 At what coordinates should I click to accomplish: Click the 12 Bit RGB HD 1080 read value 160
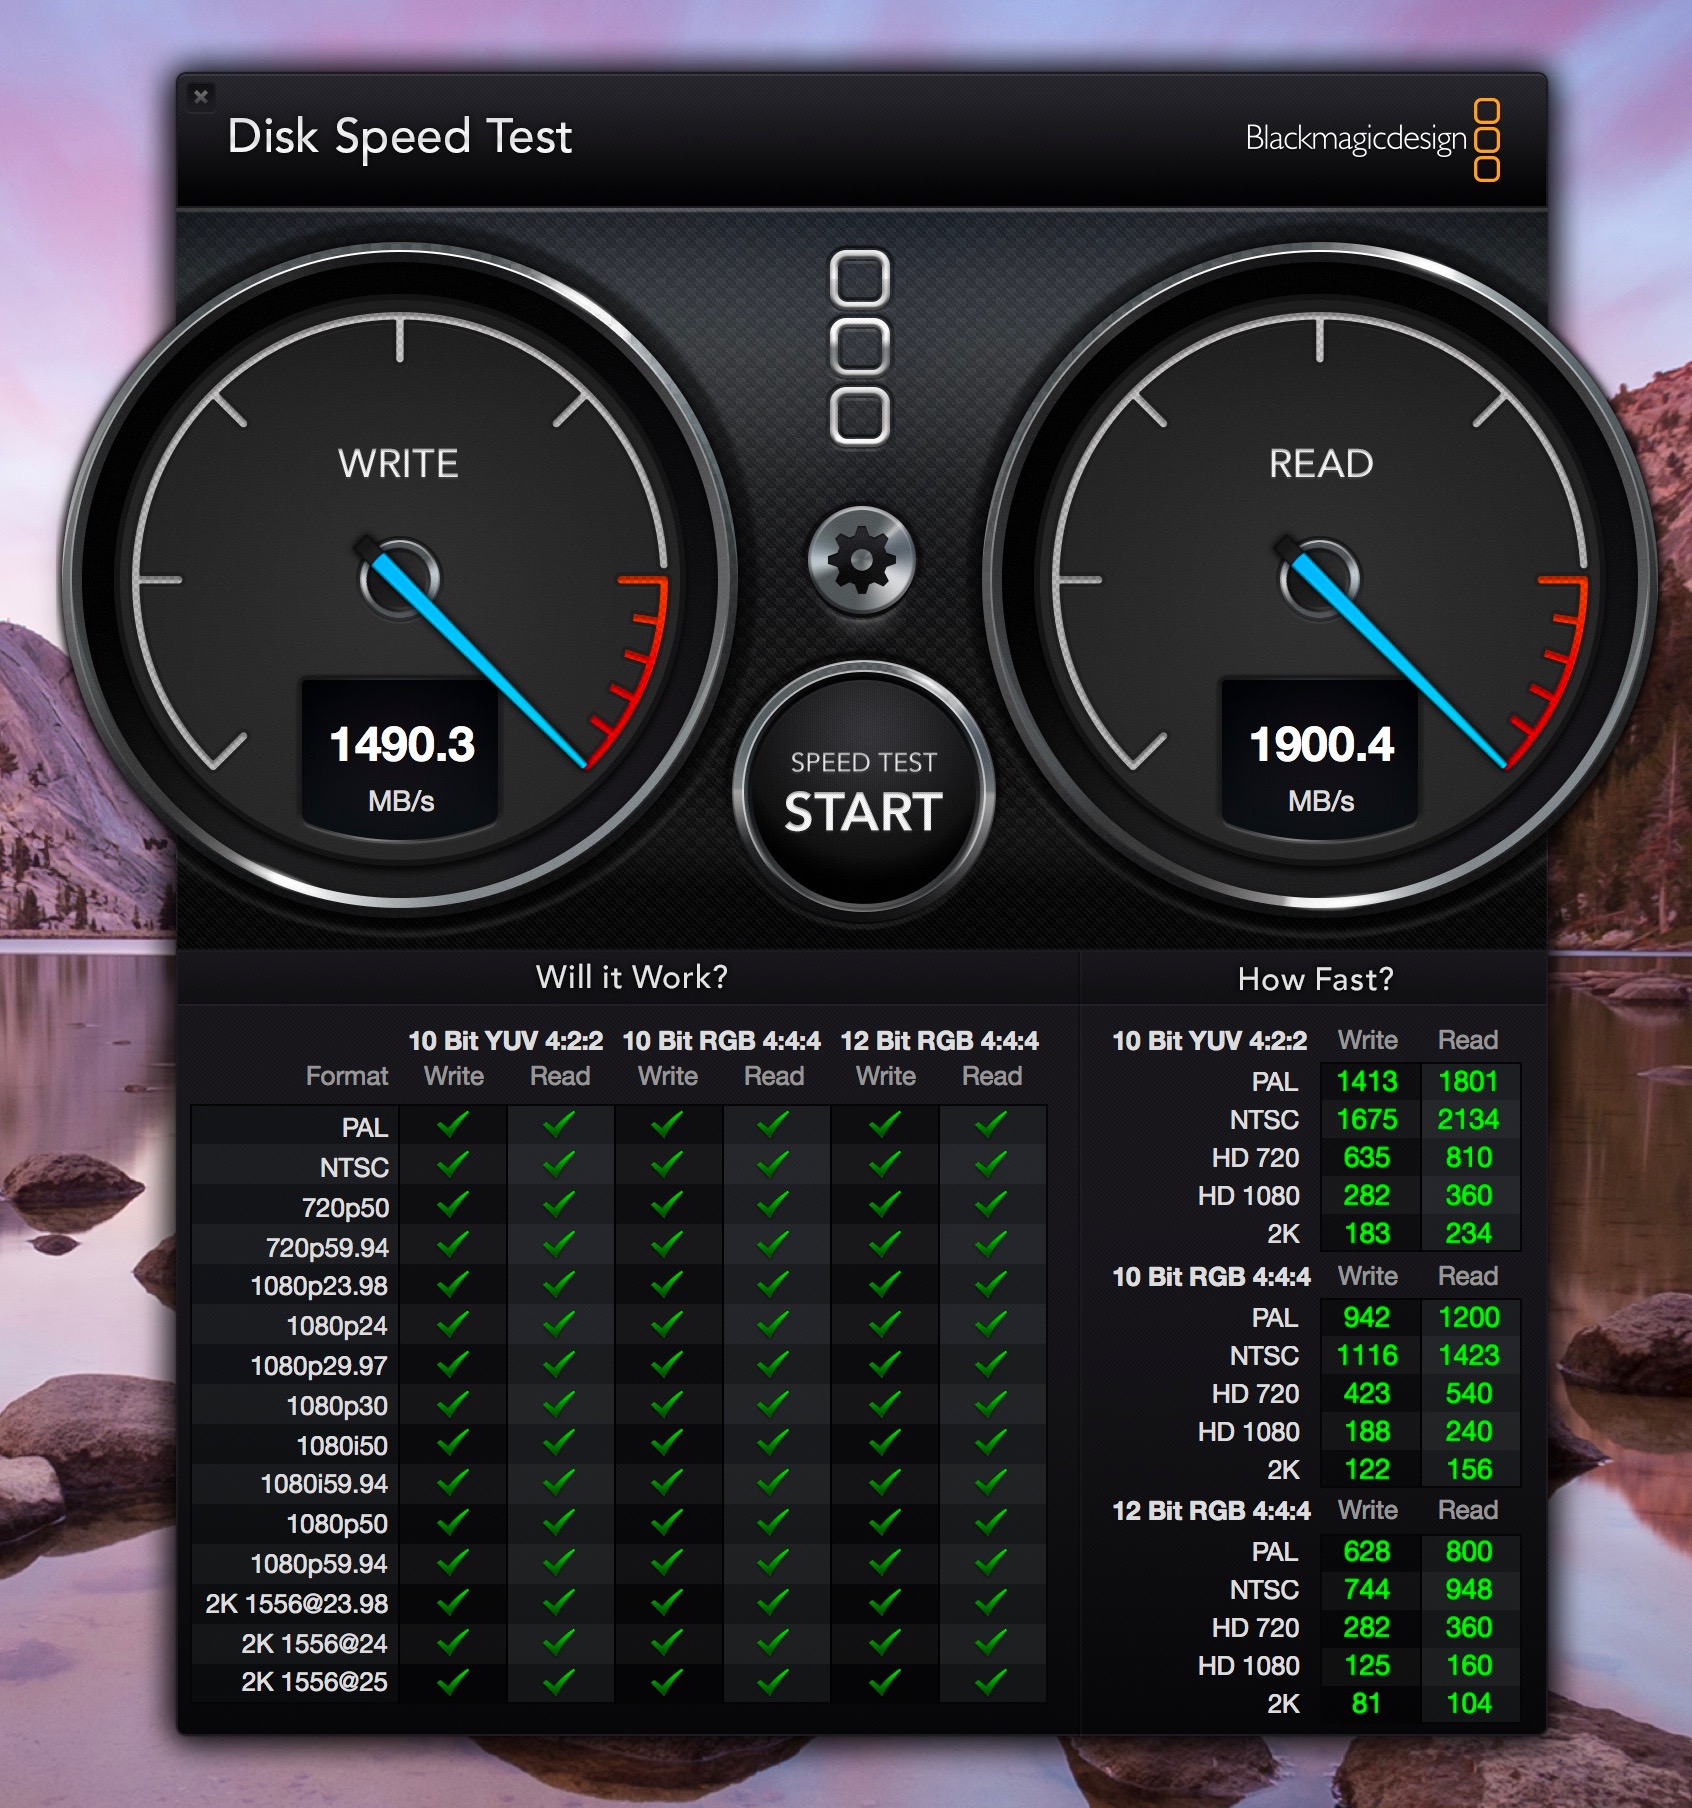click(1468, 1665)
